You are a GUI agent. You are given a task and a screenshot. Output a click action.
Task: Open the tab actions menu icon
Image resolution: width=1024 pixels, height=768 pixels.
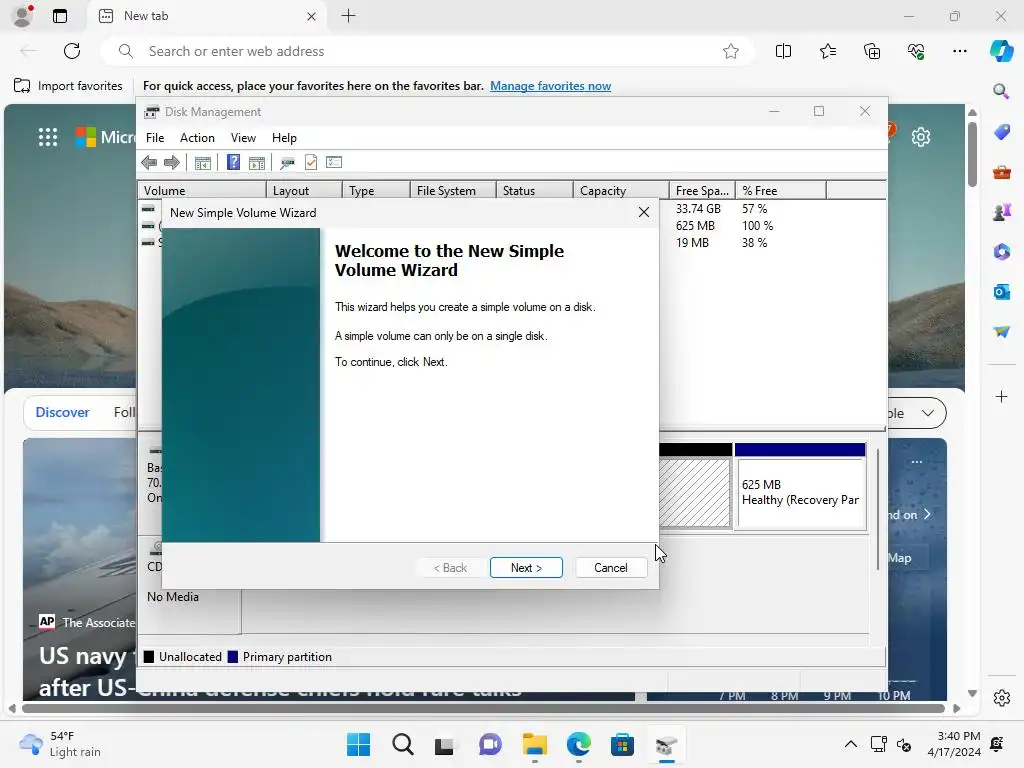click(x=59, y=16)
